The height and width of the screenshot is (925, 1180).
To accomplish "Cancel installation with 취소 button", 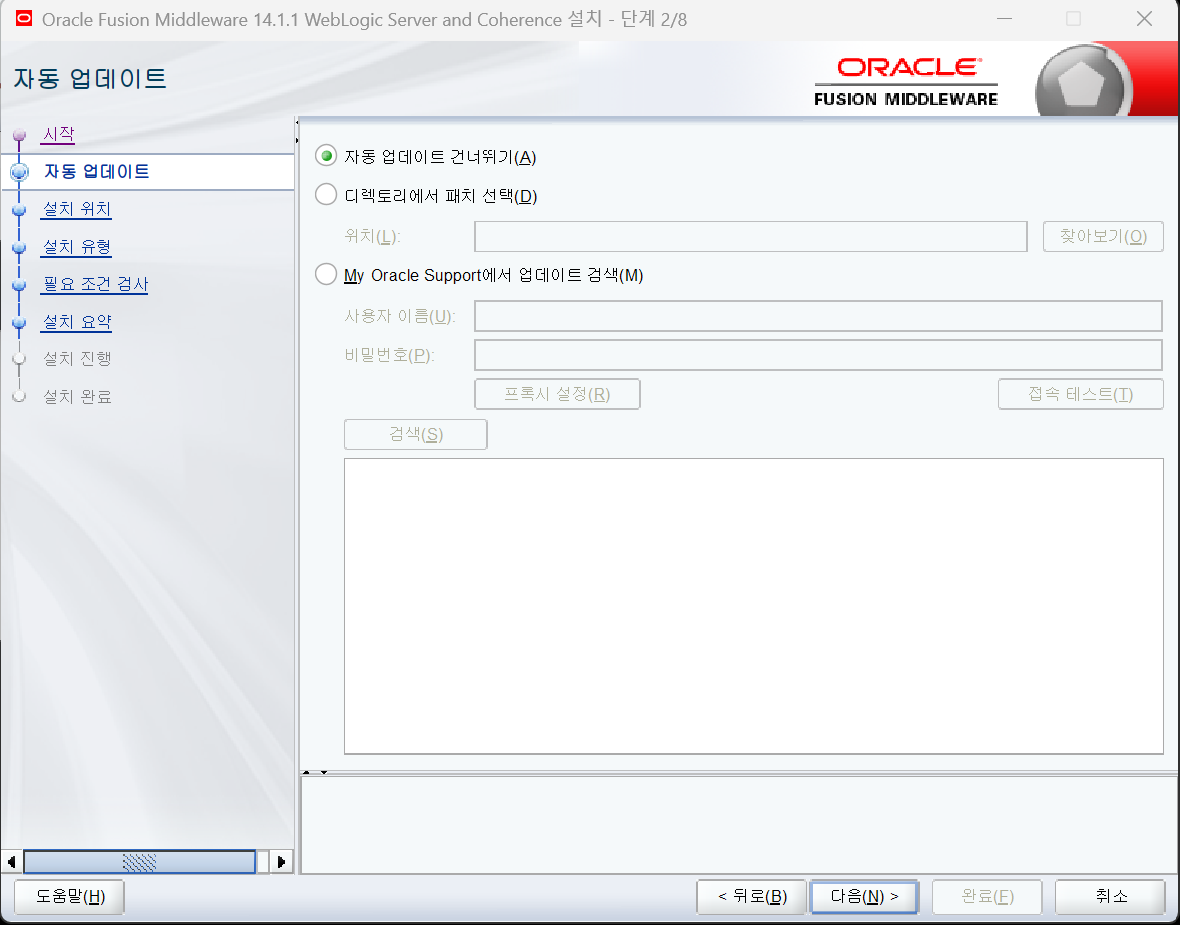I will click(1111, 896).
